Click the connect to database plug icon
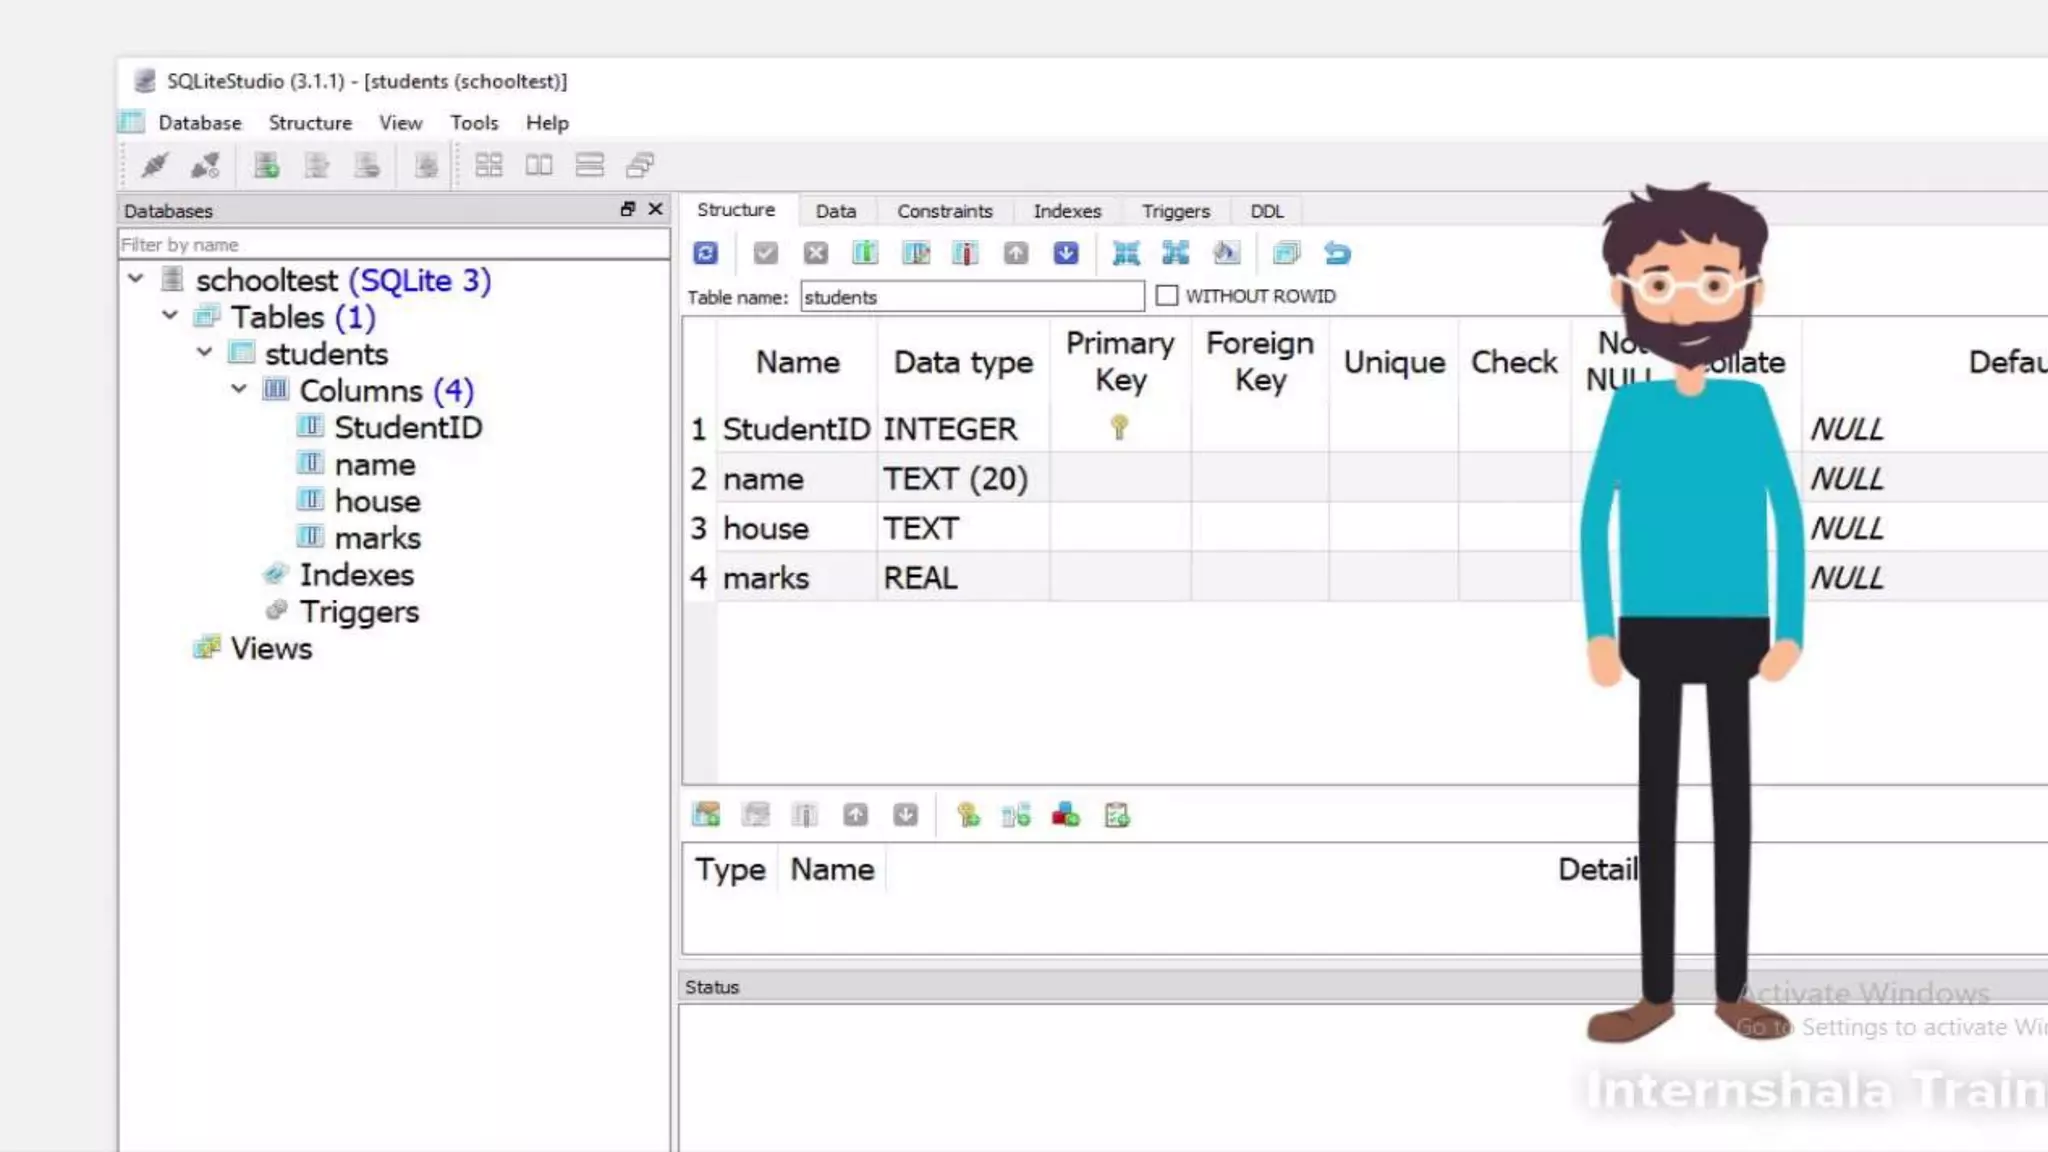This screenshot has height=1152, width=2048. point(154,165)
